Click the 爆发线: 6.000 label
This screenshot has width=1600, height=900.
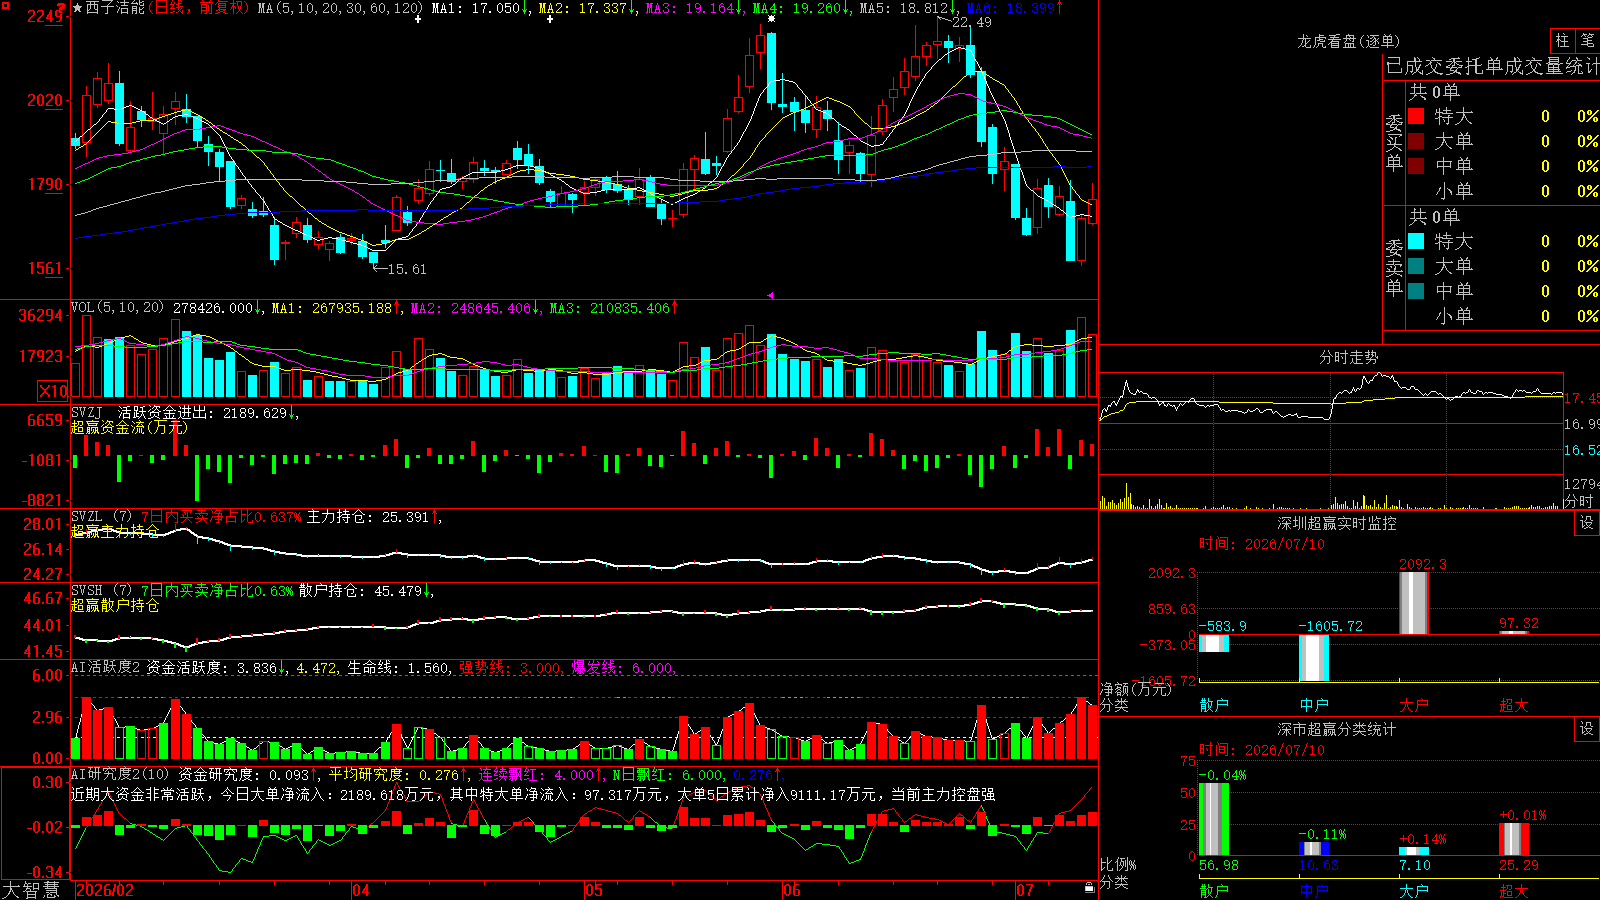coord(622,667)
